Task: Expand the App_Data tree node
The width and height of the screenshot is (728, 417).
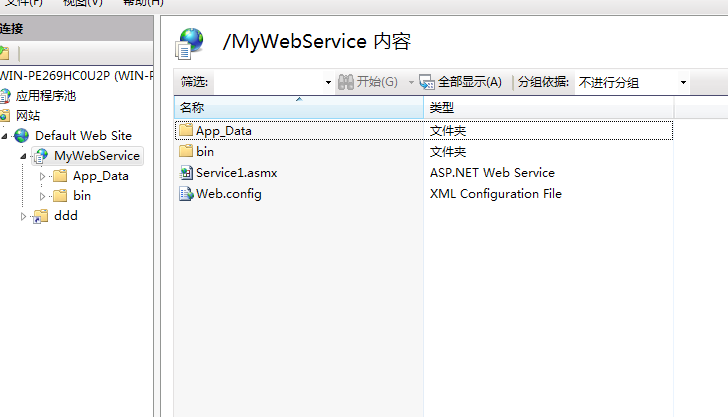Action: click(x=42, y=176)
